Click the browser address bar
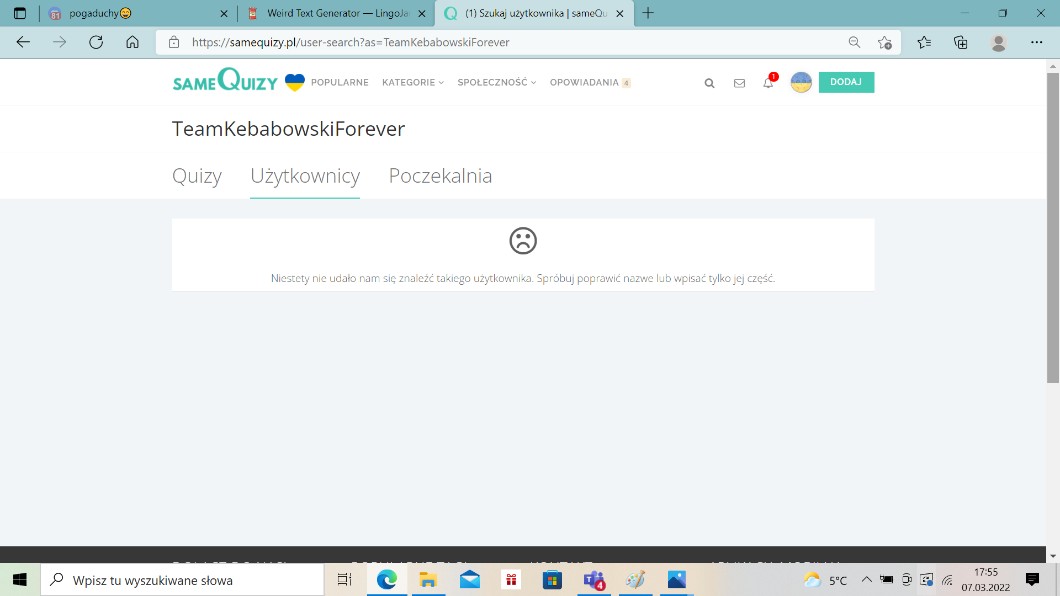The width and height of the screenshot is (1060, 596). tap(500, 42)
